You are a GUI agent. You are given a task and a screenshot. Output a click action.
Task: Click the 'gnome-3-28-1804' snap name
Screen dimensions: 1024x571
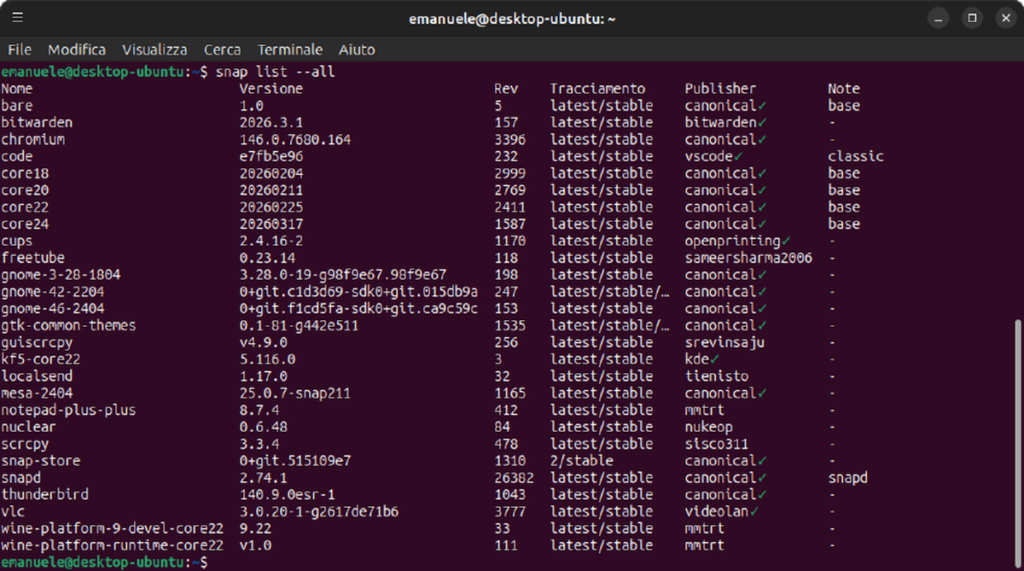[x=61, y=275]
